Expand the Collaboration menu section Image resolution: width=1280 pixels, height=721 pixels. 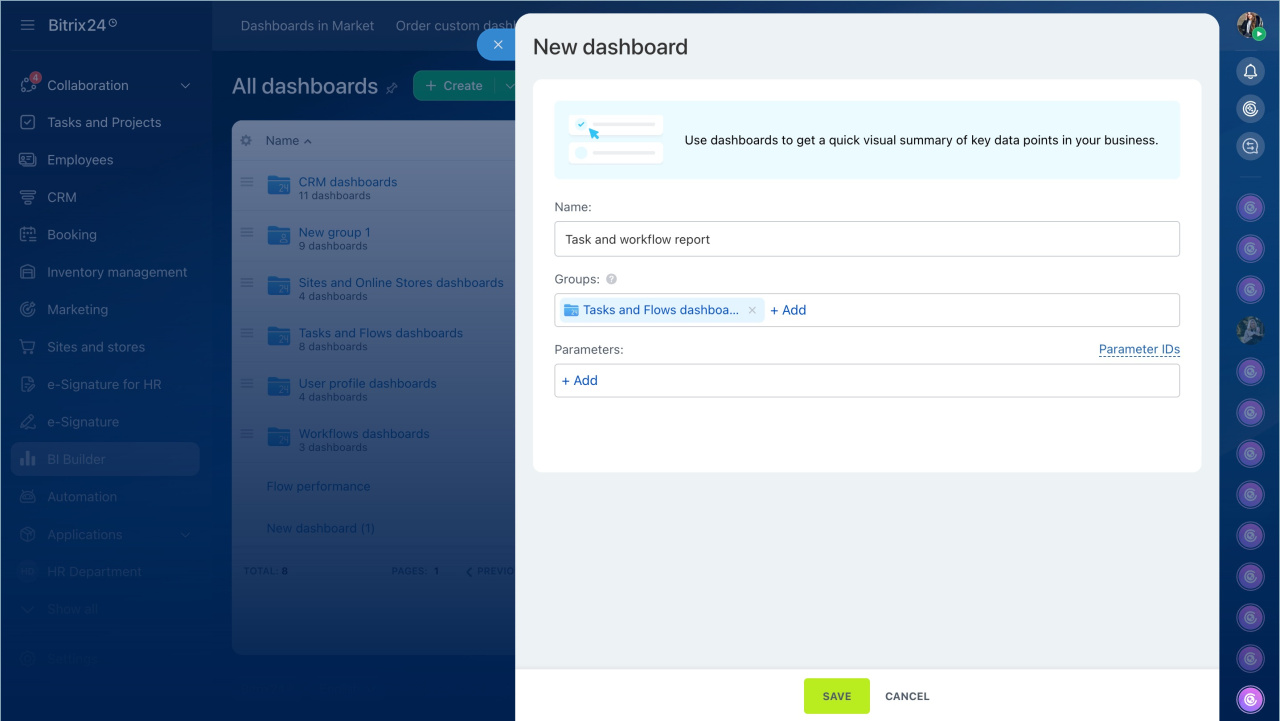[185, 86]
